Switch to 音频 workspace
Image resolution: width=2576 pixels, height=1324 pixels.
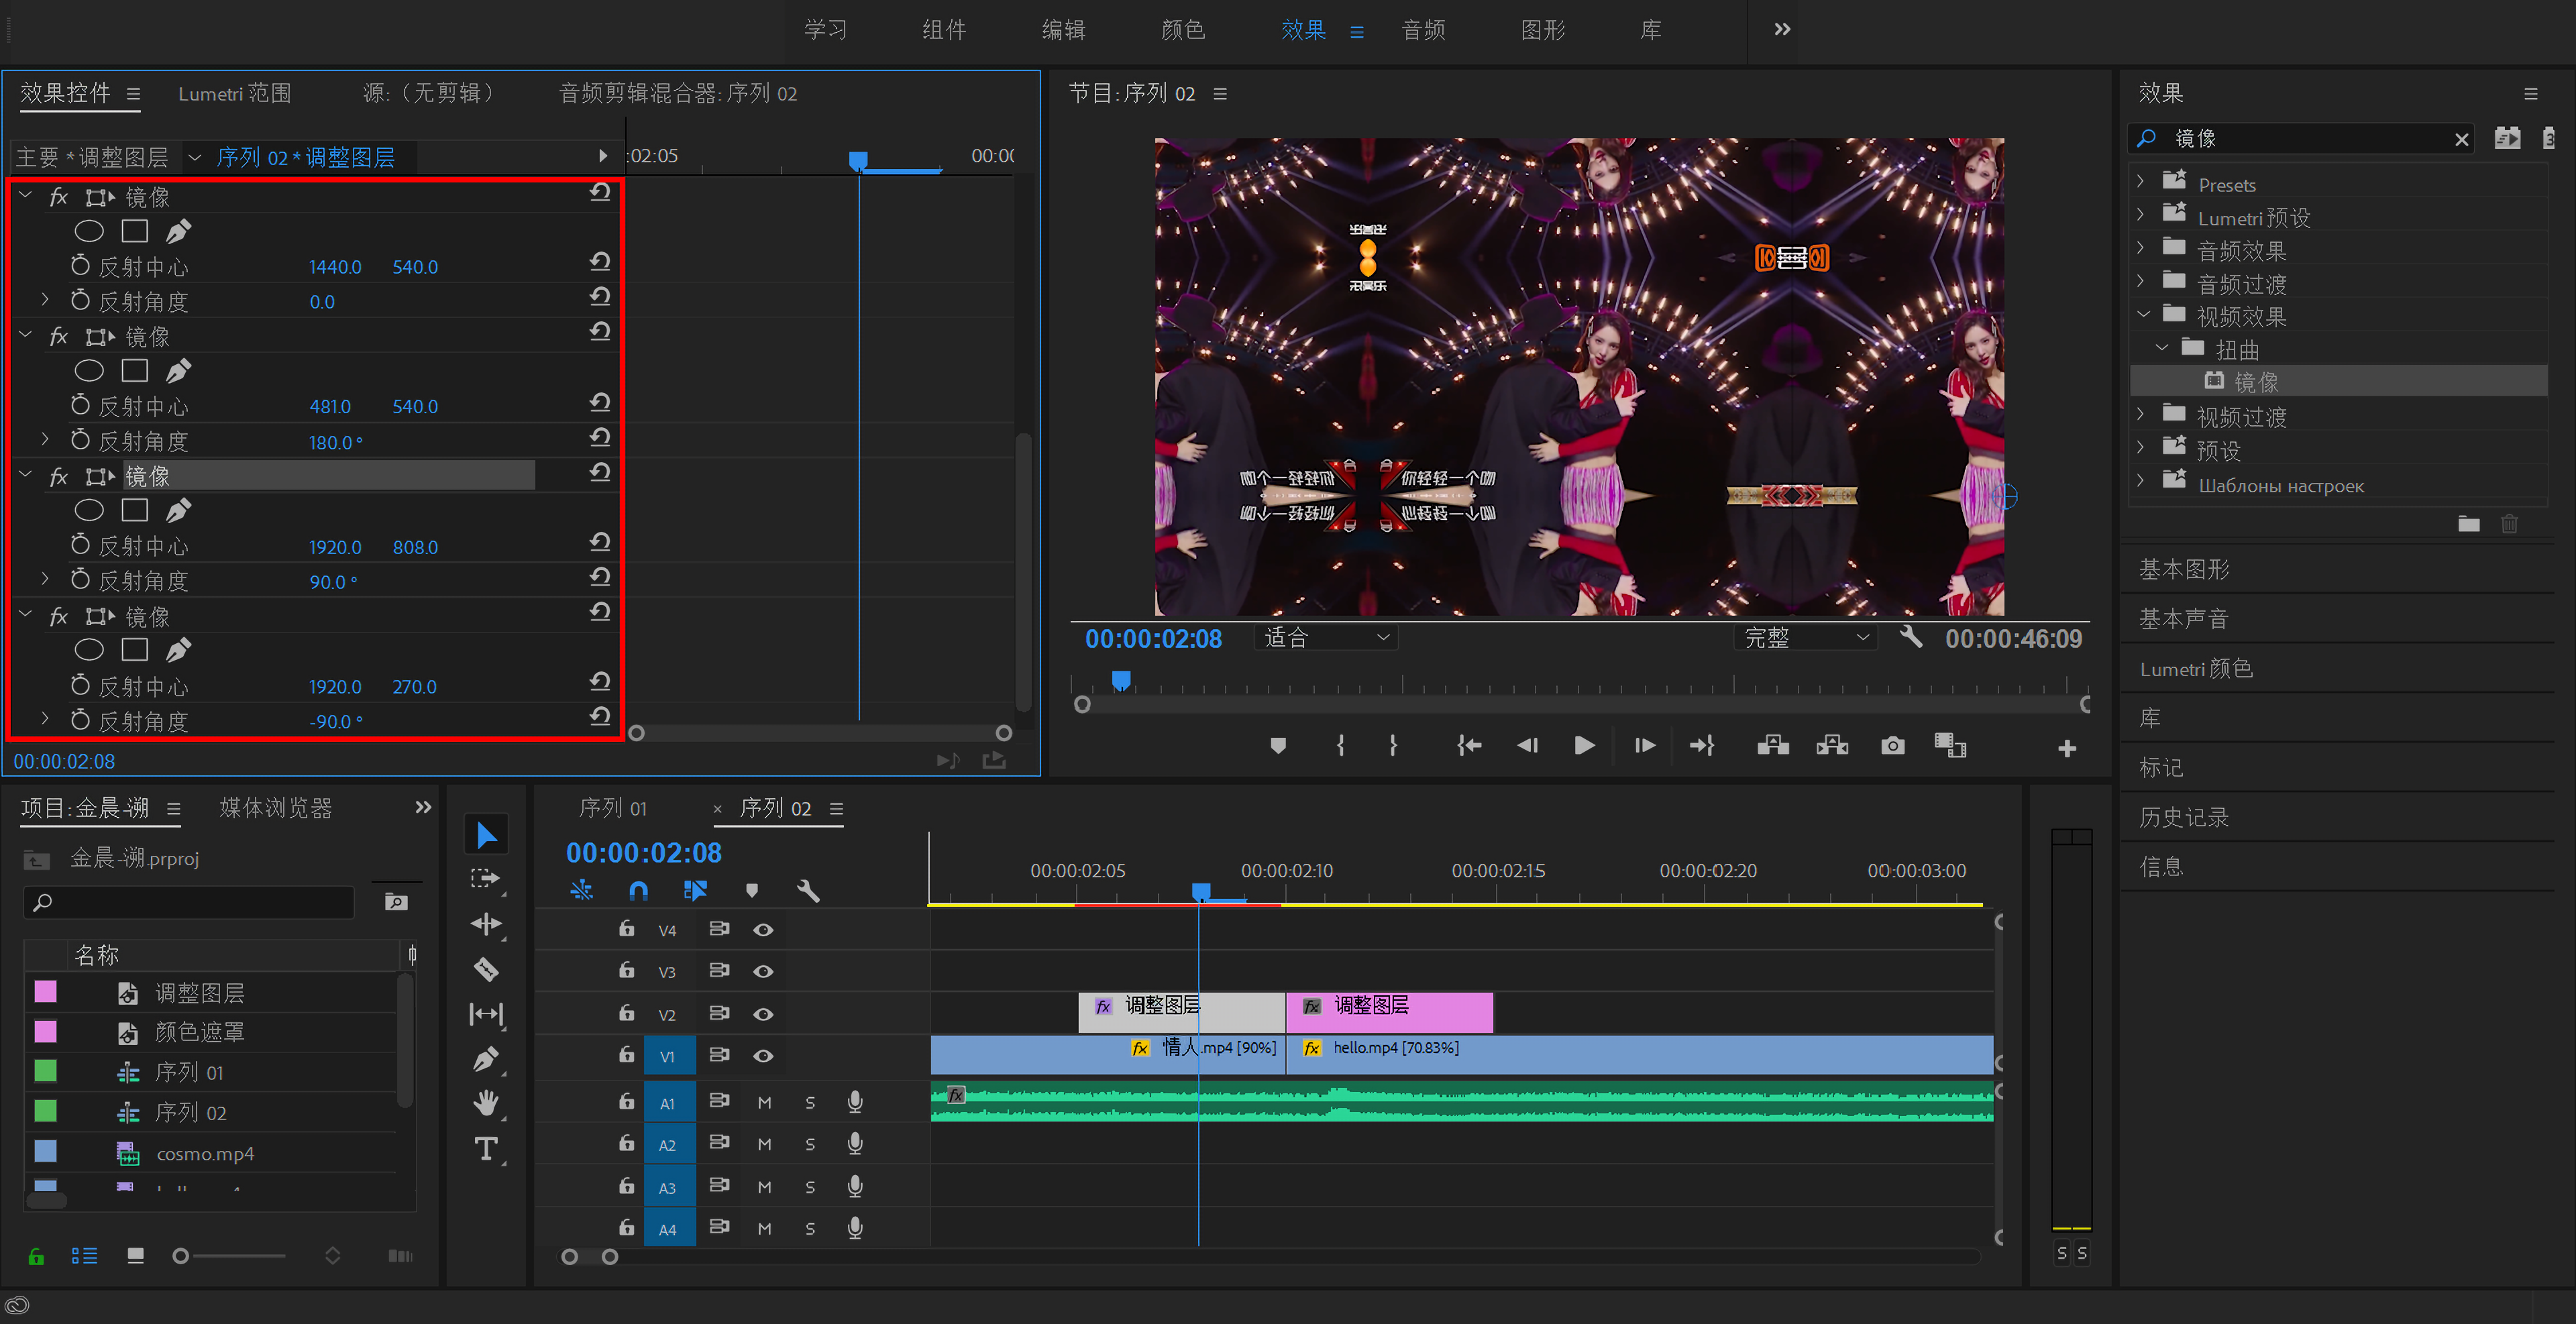pyautogui.click(x=1423, y=30)
